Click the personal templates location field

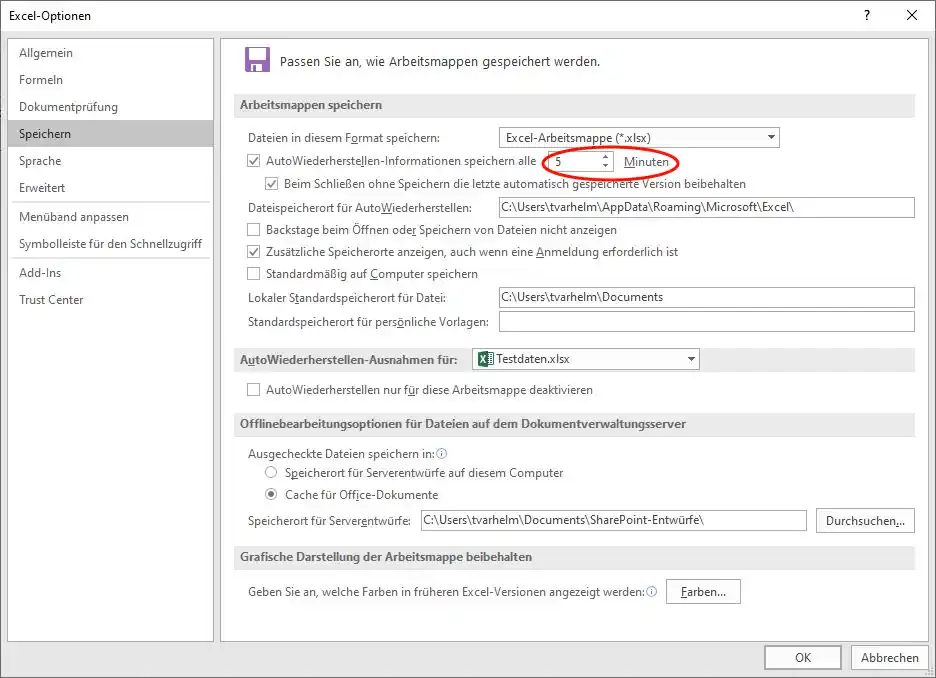pyautogui.click(x=706, y=322)
